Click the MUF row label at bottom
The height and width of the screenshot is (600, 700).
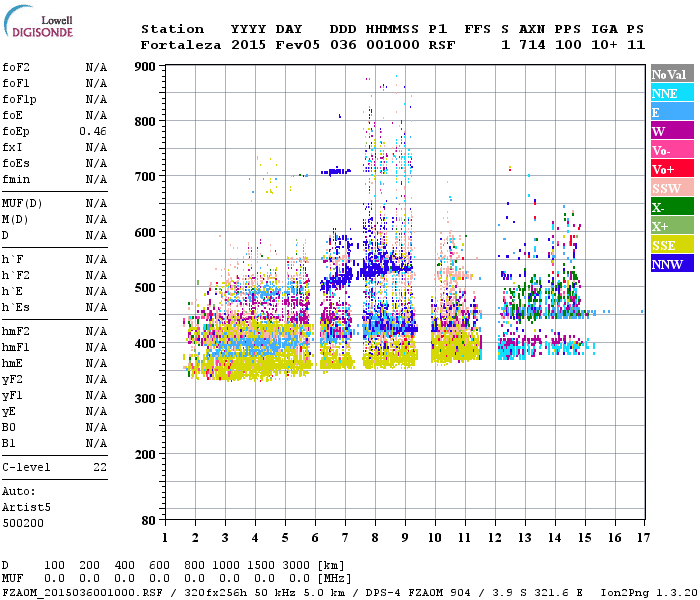tap(12, 579)
